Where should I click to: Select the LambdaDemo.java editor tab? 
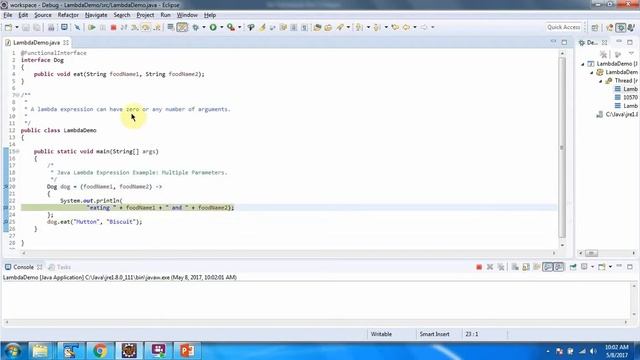coord(36,42)
